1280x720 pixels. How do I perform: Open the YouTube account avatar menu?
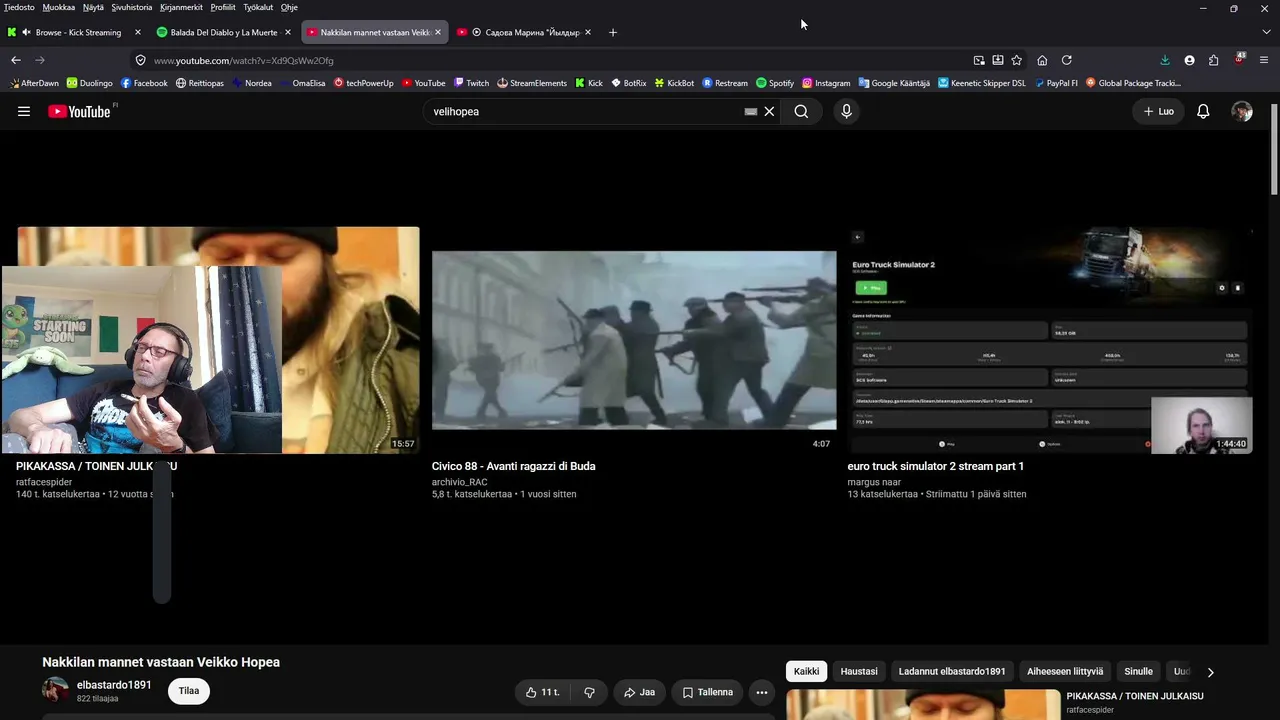(x=1242, y=112)
